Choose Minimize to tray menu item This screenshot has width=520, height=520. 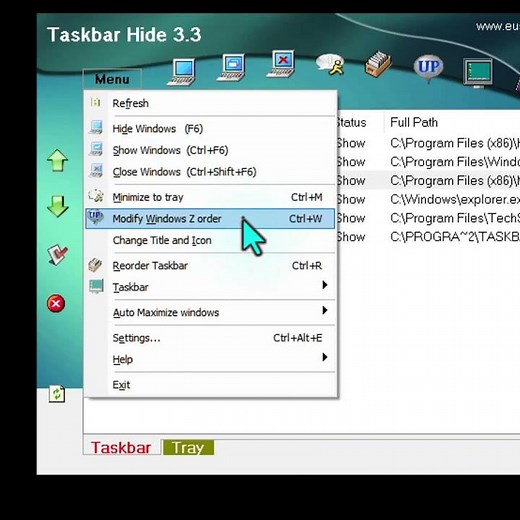[211, 197]
